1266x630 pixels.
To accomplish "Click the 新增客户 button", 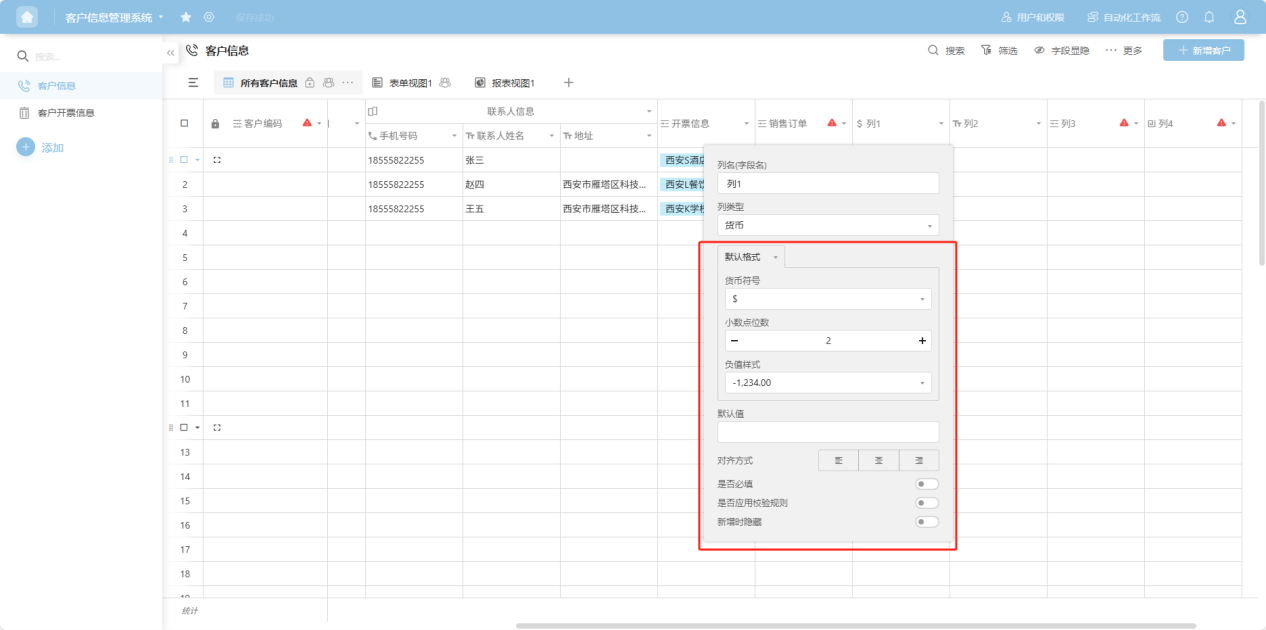I will click(x=1203, y=50).
